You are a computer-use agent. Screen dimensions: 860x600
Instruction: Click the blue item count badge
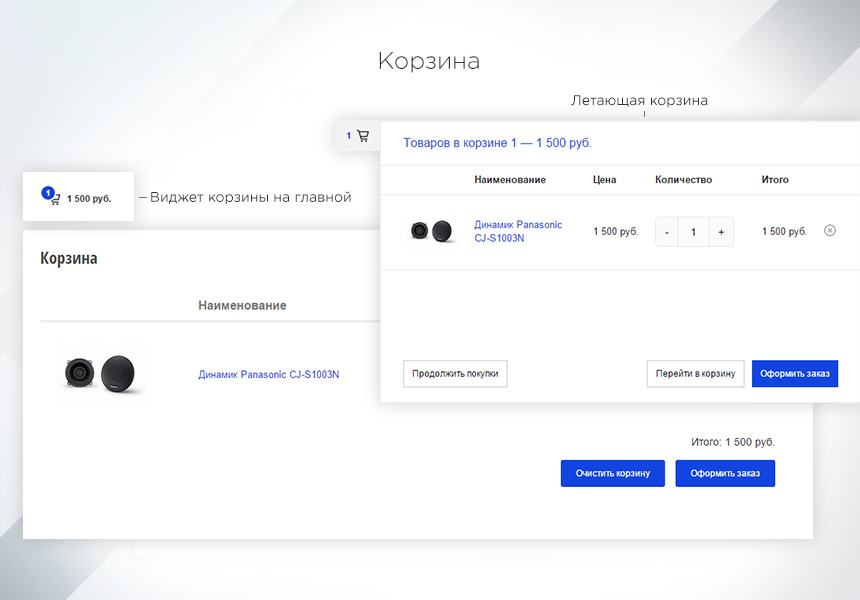point(46,190)
